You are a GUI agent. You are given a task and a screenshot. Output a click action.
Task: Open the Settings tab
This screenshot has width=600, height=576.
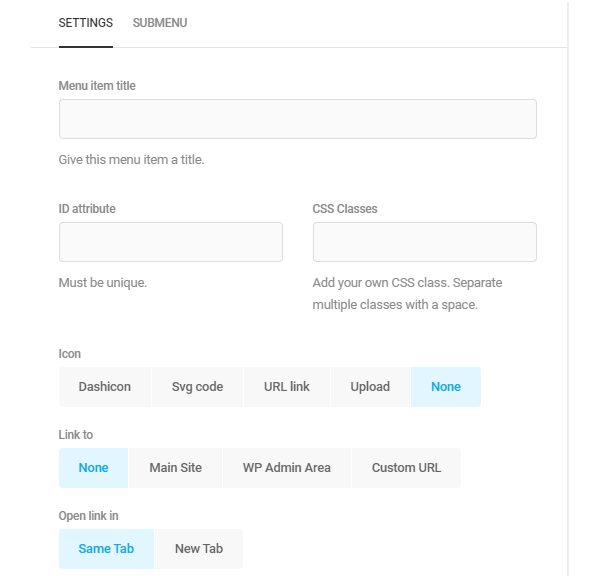click(86, 23)
